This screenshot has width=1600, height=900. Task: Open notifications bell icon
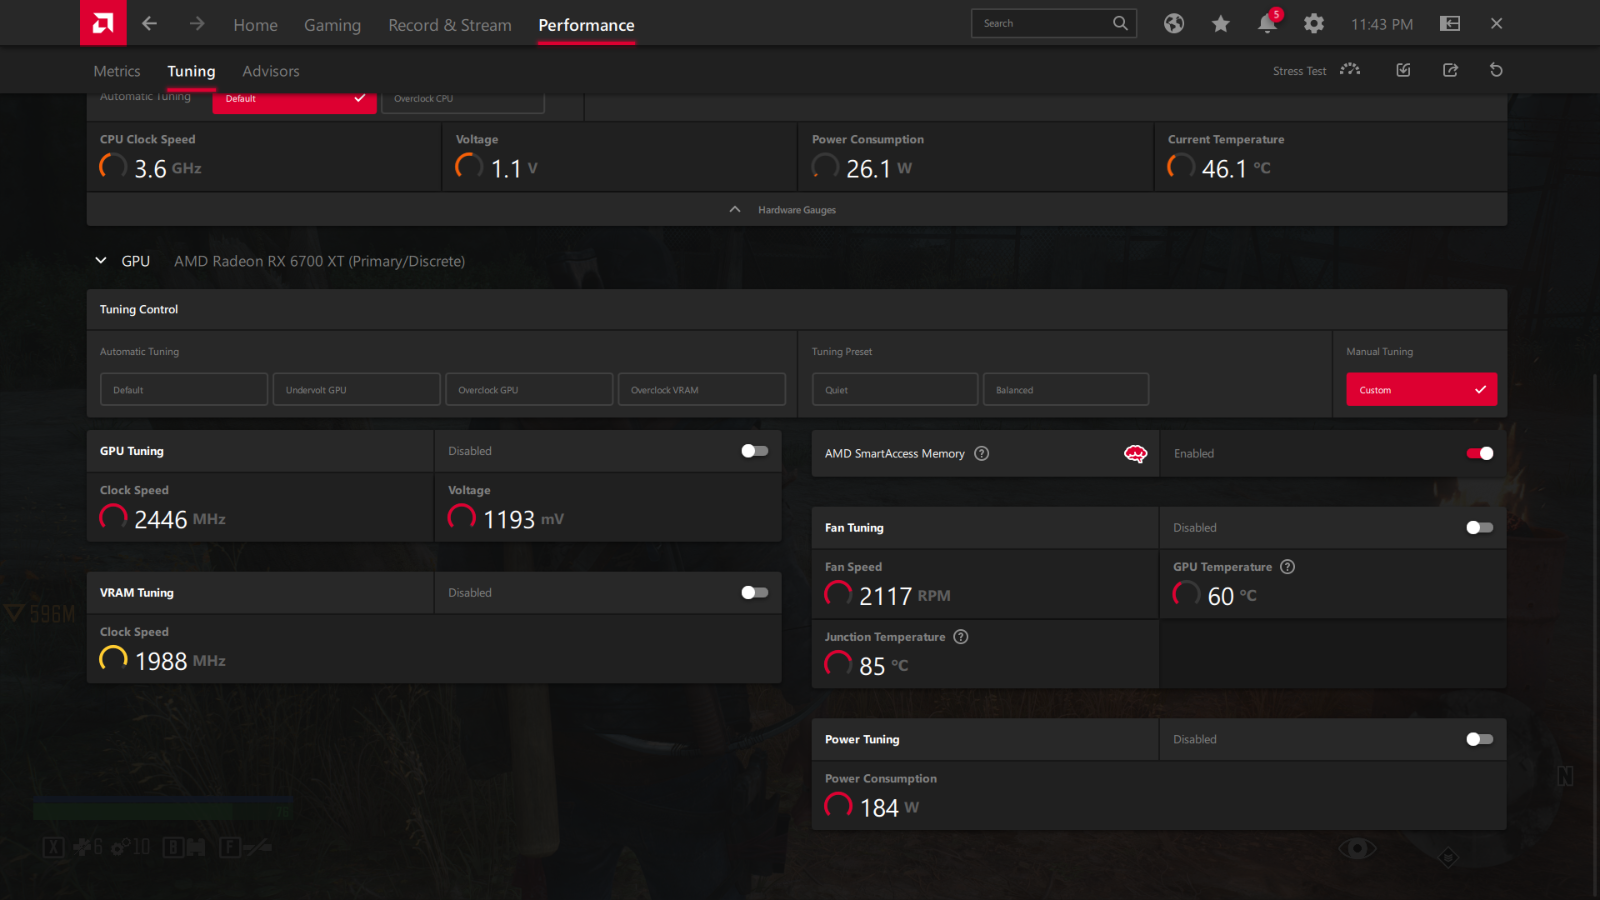point(1267,23)
